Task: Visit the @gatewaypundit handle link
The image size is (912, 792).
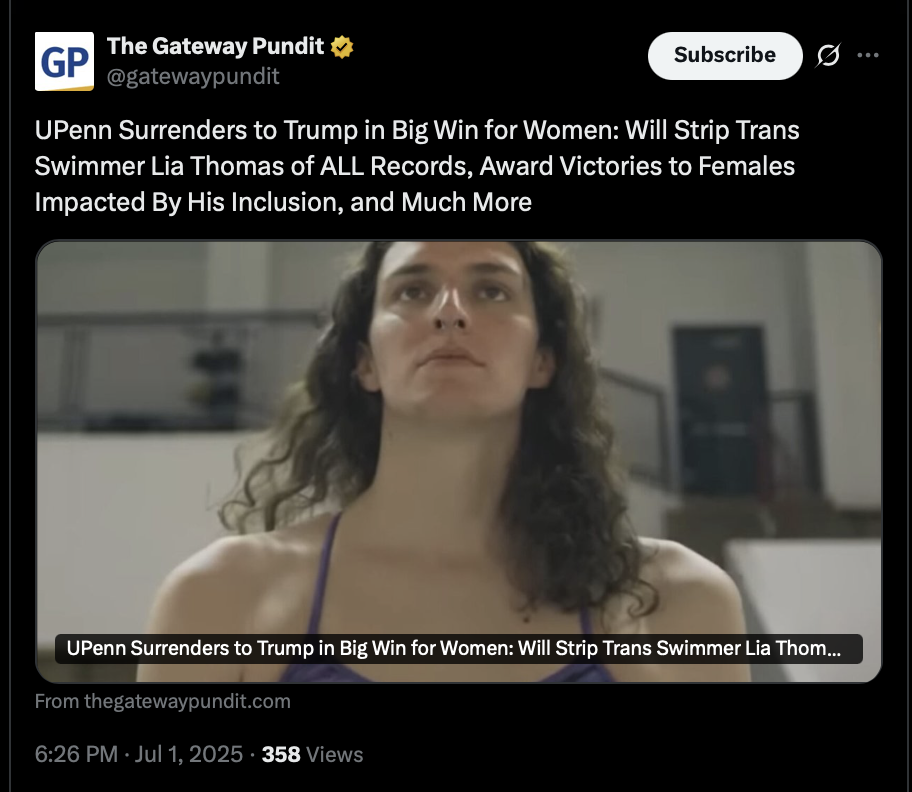Action: pos(193,77)
